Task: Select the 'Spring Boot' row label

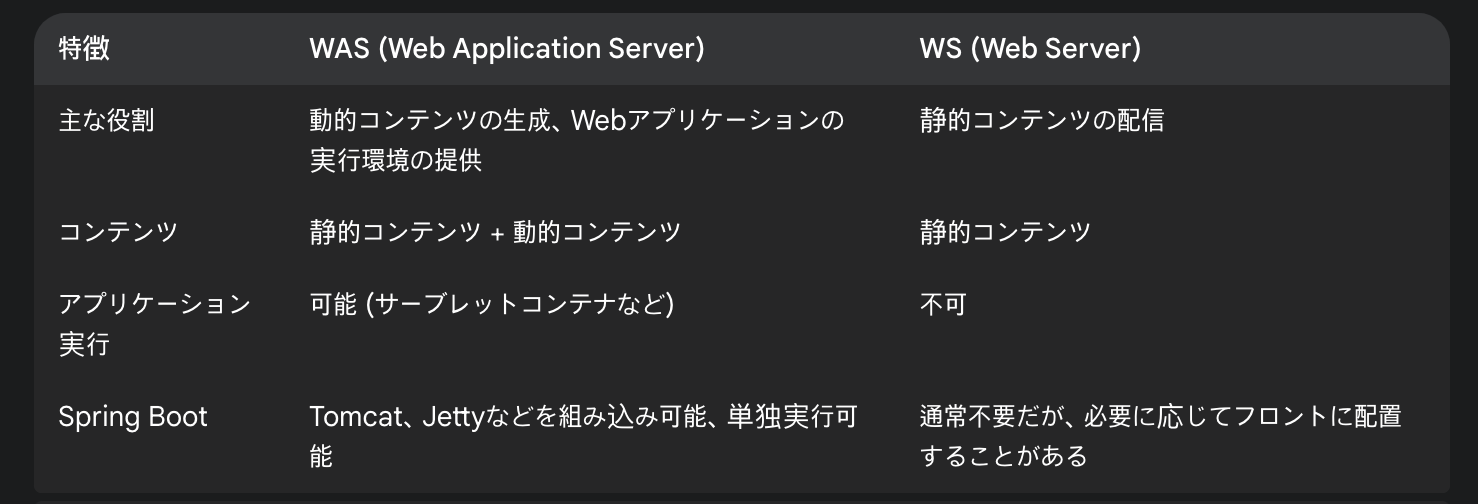Action: 133,416
